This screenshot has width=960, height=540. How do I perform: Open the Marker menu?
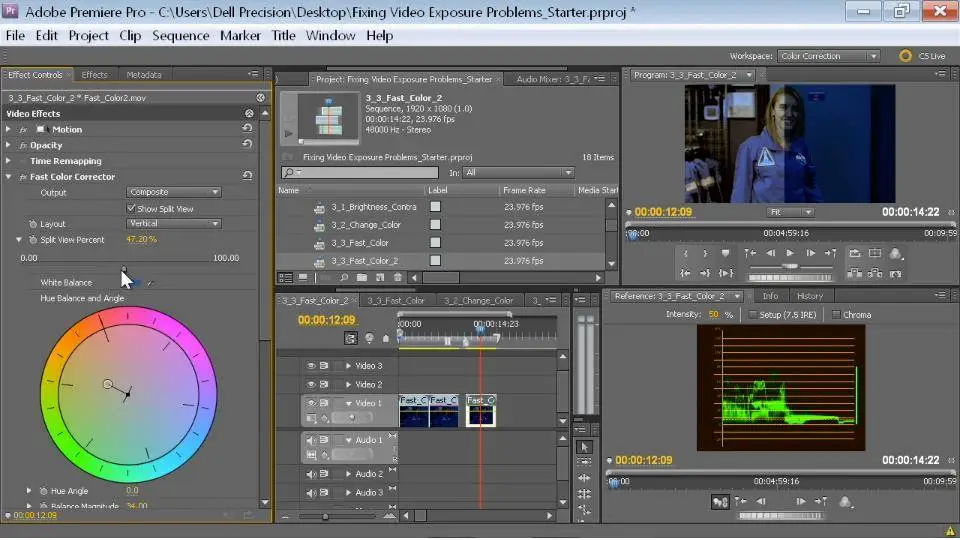240,36
